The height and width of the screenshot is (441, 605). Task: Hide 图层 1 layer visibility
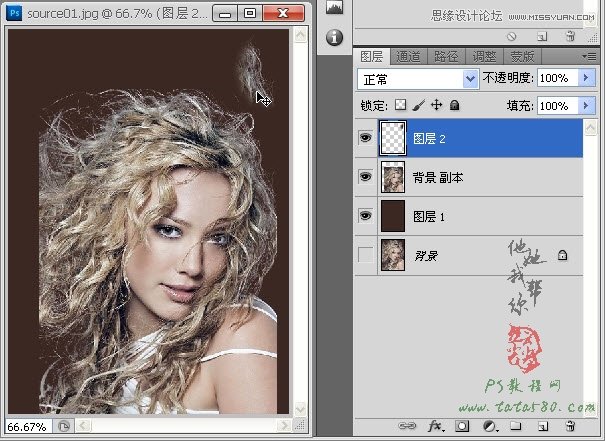(x=365, y=216)
